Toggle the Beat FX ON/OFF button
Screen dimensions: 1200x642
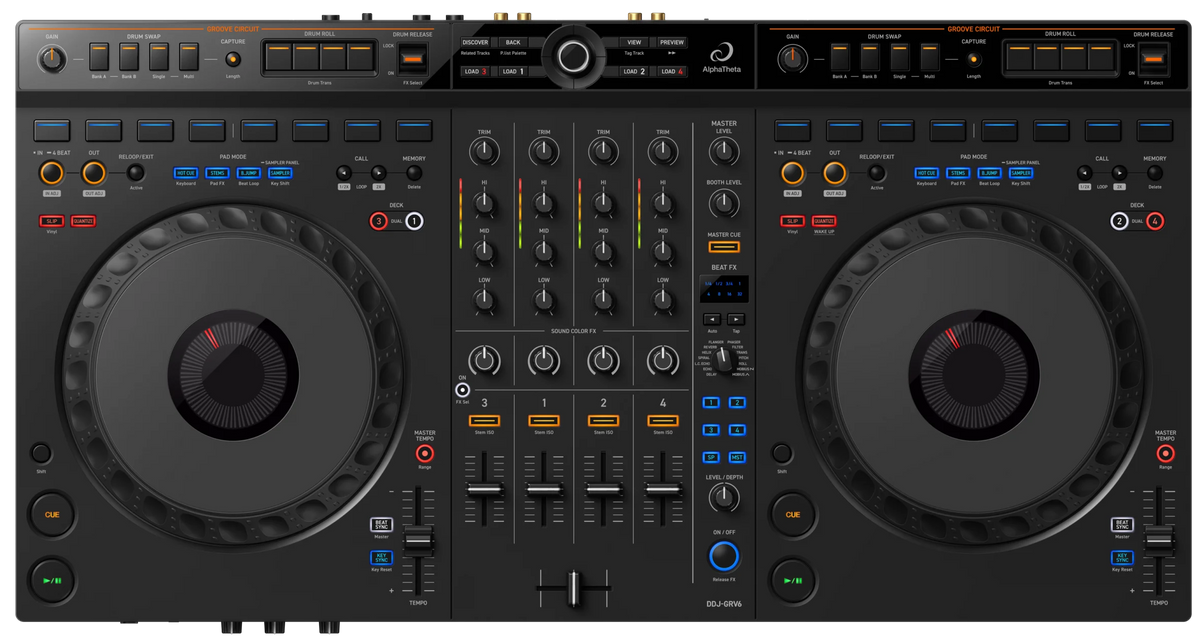[x=724, y=555]
